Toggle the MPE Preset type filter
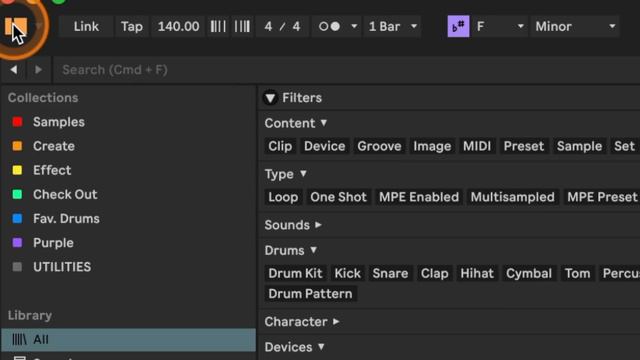 click(602, 197)
